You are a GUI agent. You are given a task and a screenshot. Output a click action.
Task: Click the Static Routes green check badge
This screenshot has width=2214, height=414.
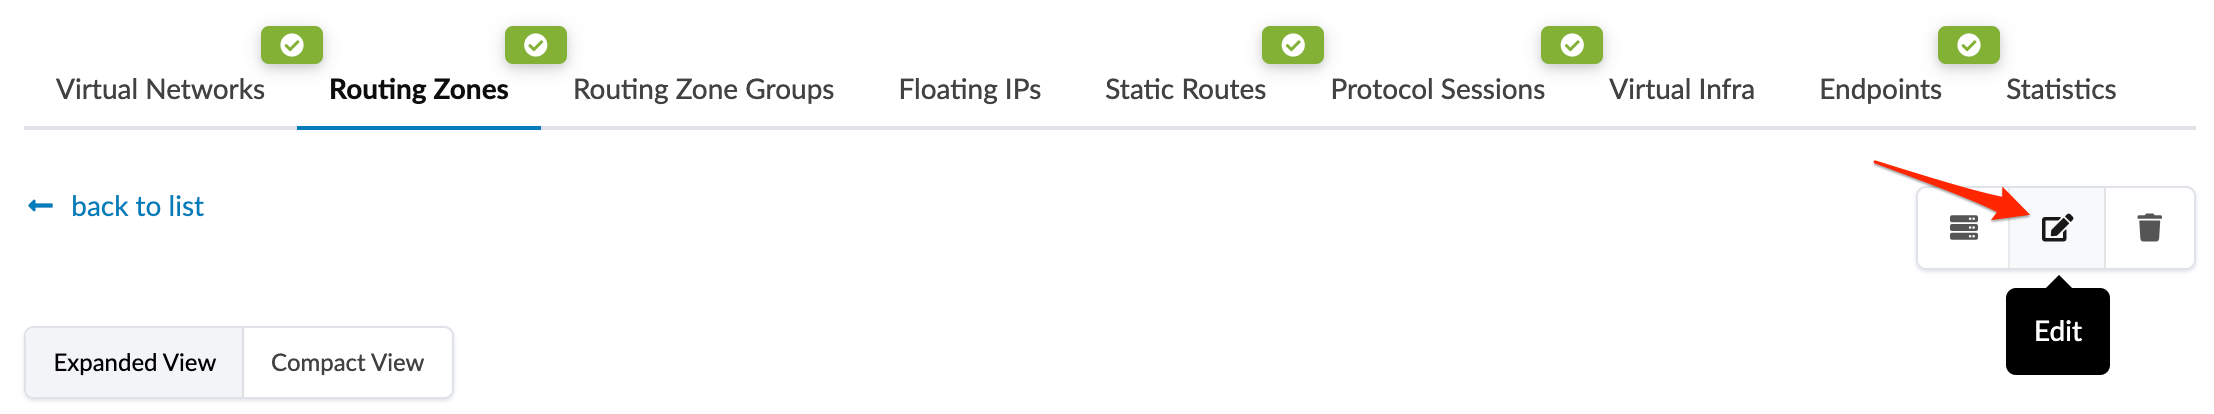coord(1292,45)
